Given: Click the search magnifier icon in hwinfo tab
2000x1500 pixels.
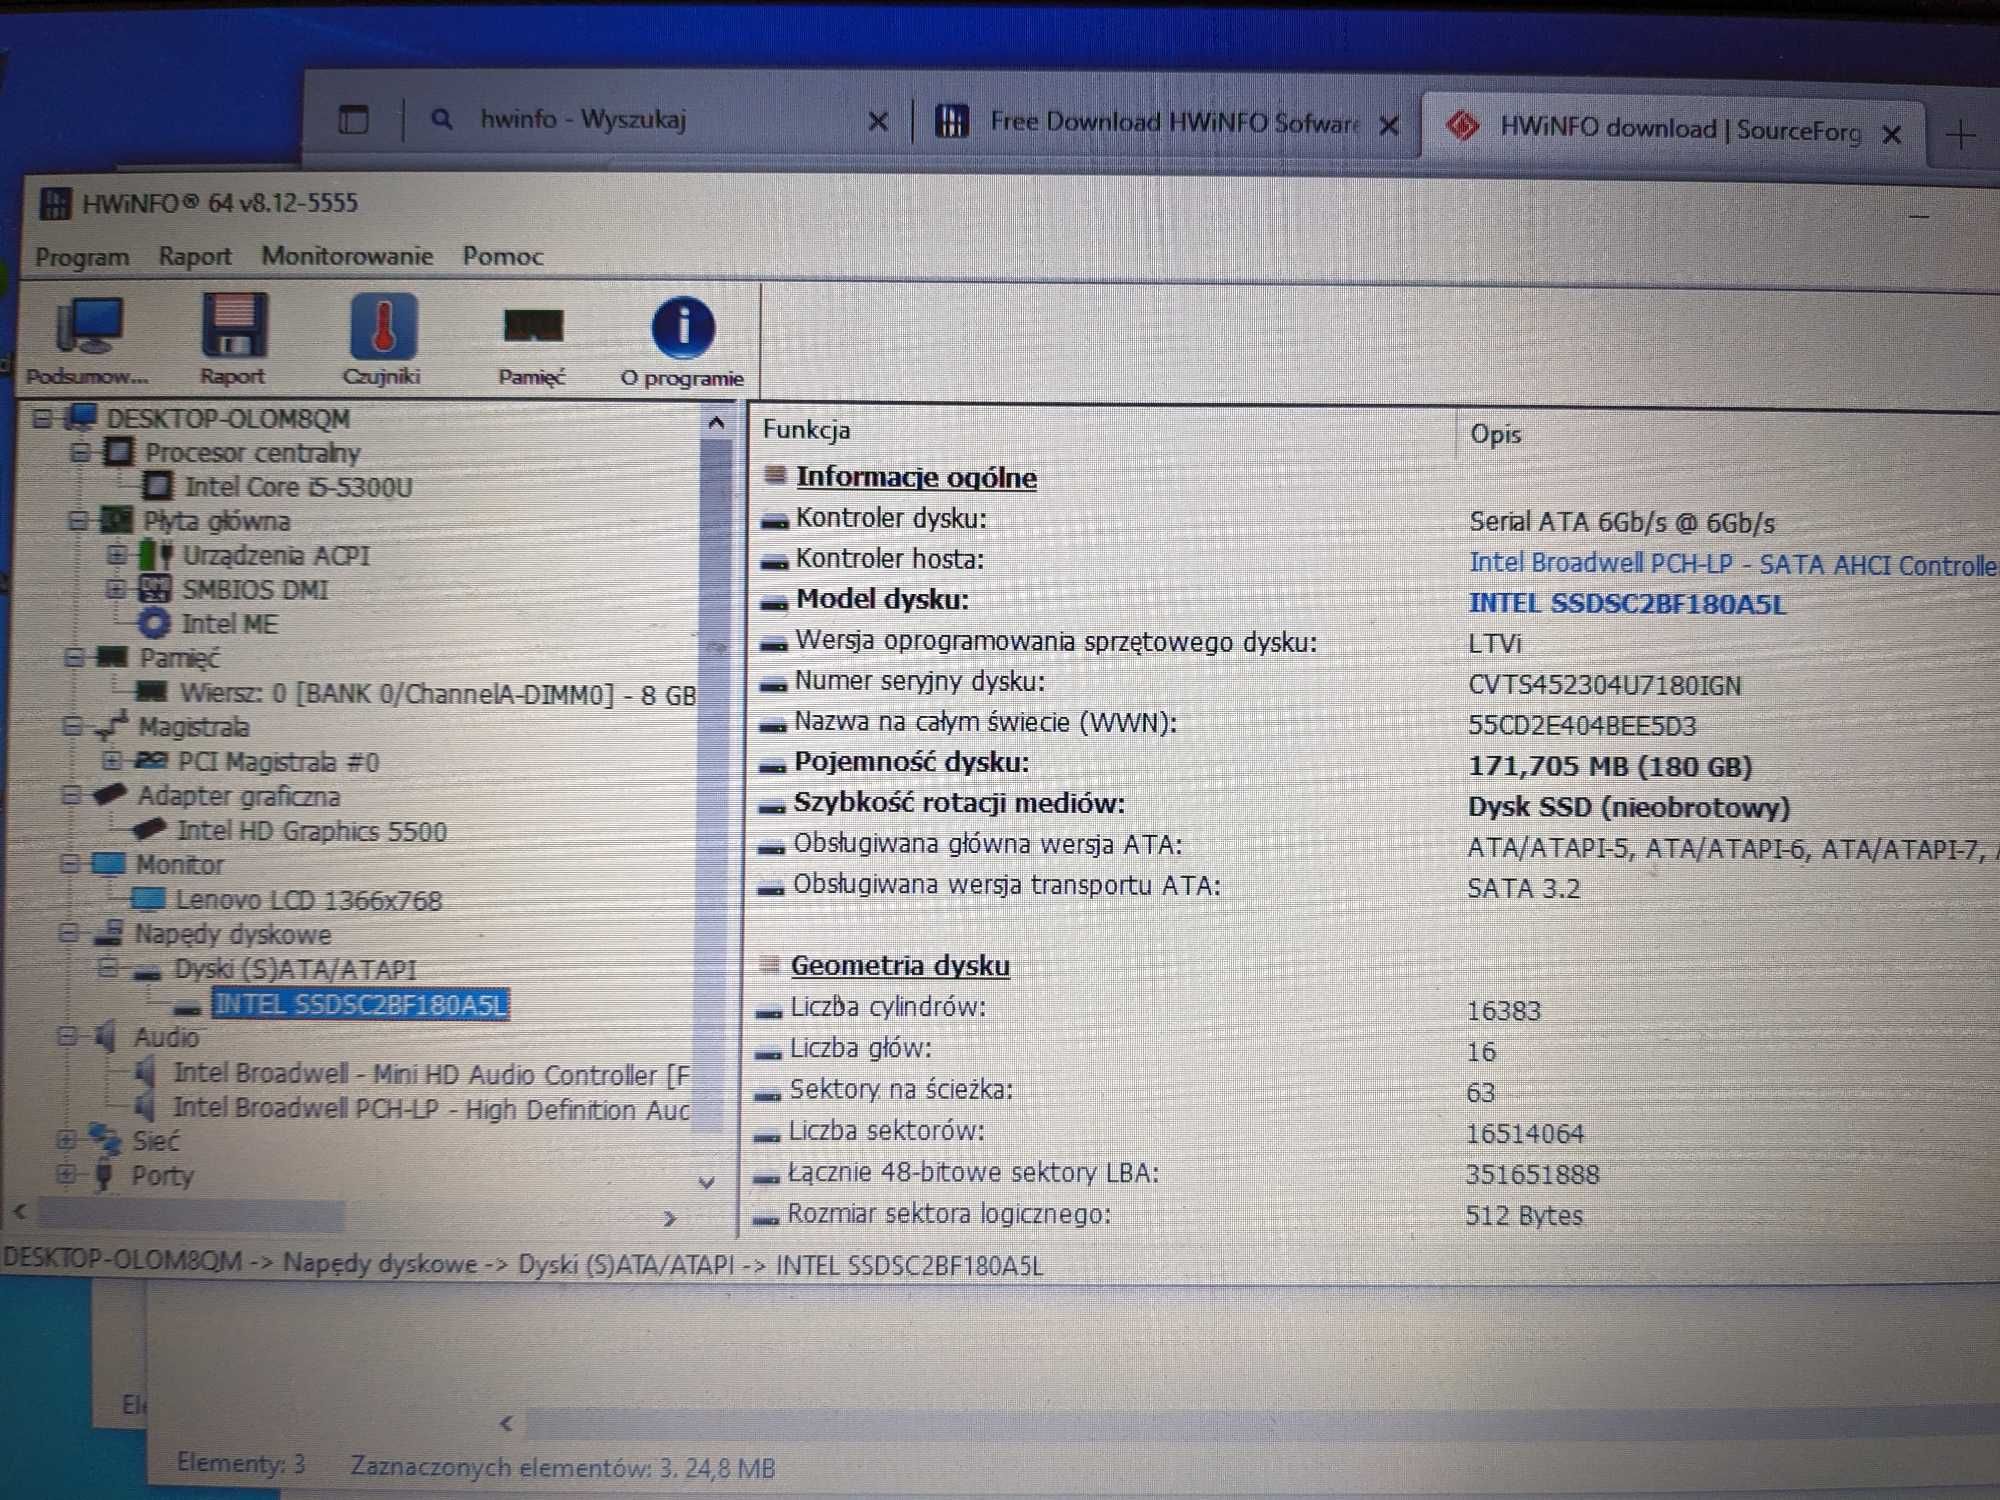Looking at the screenshot, I should (x=441, y=119).
